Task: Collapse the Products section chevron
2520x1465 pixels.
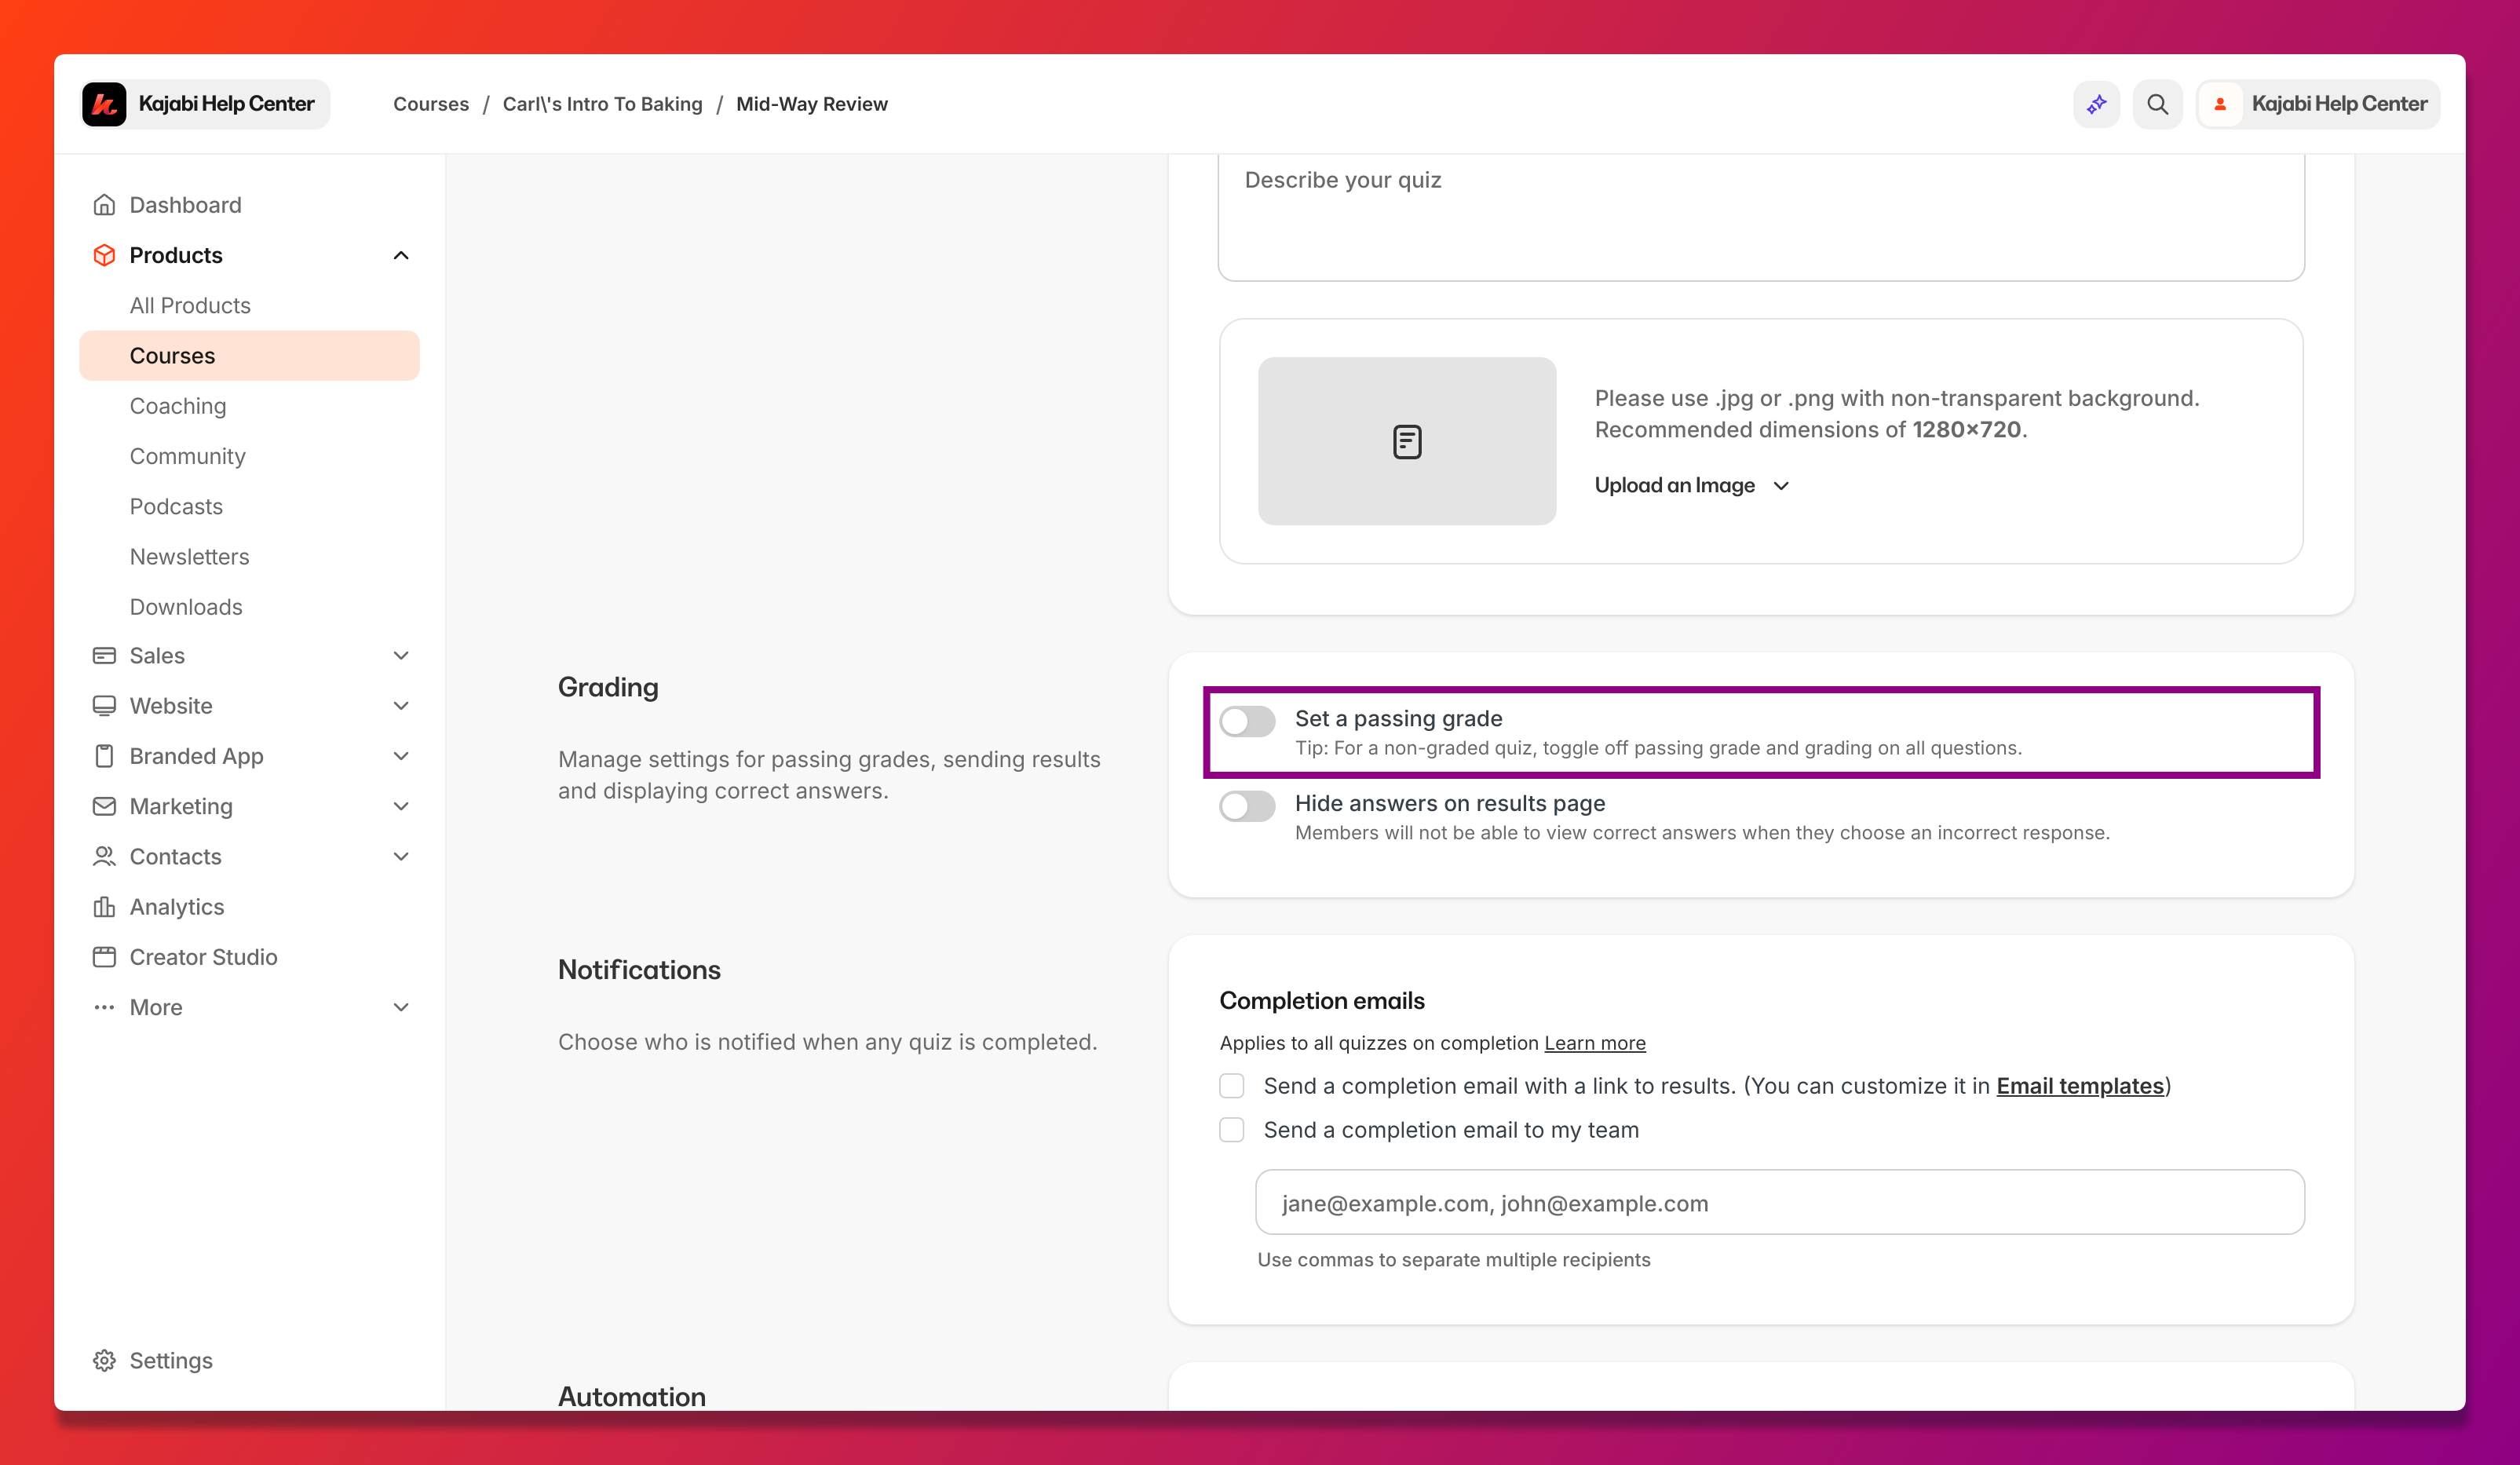Action: 401,255
